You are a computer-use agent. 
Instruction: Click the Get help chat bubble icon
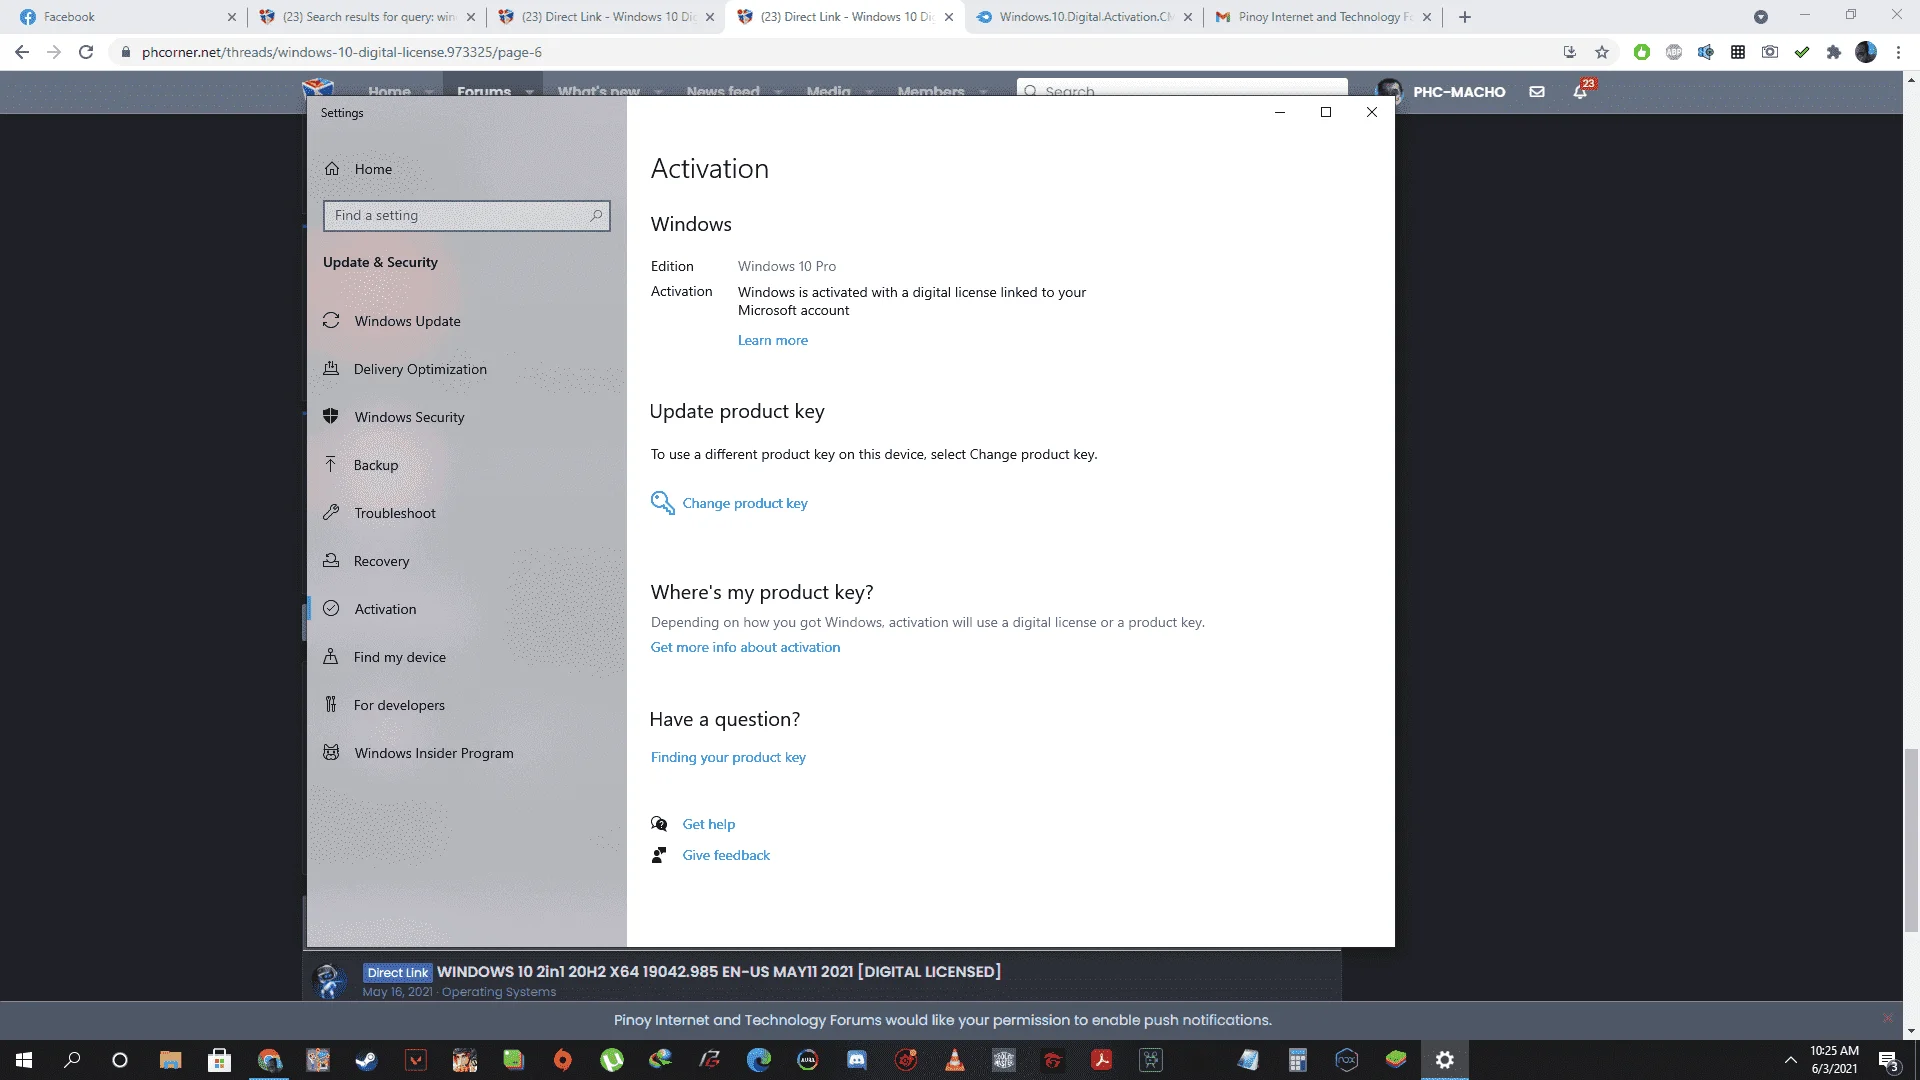coord(659,824)
